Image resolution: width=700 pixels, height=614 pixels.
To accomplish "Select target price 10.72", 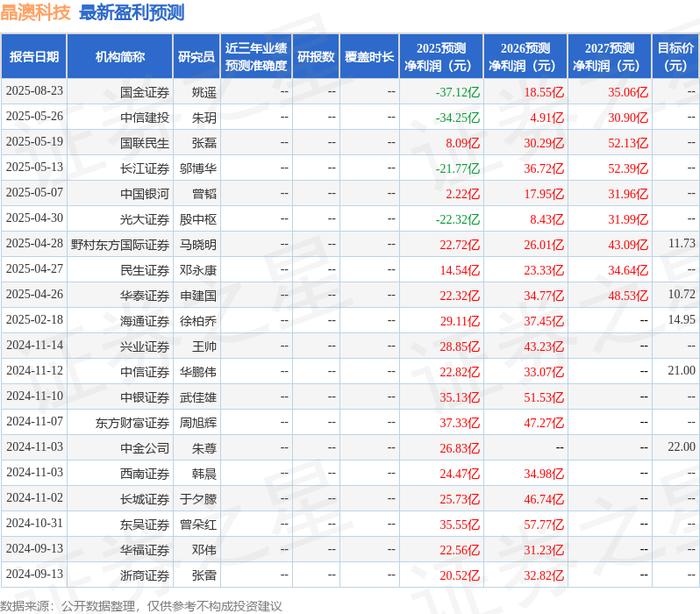I will (682, 294).
